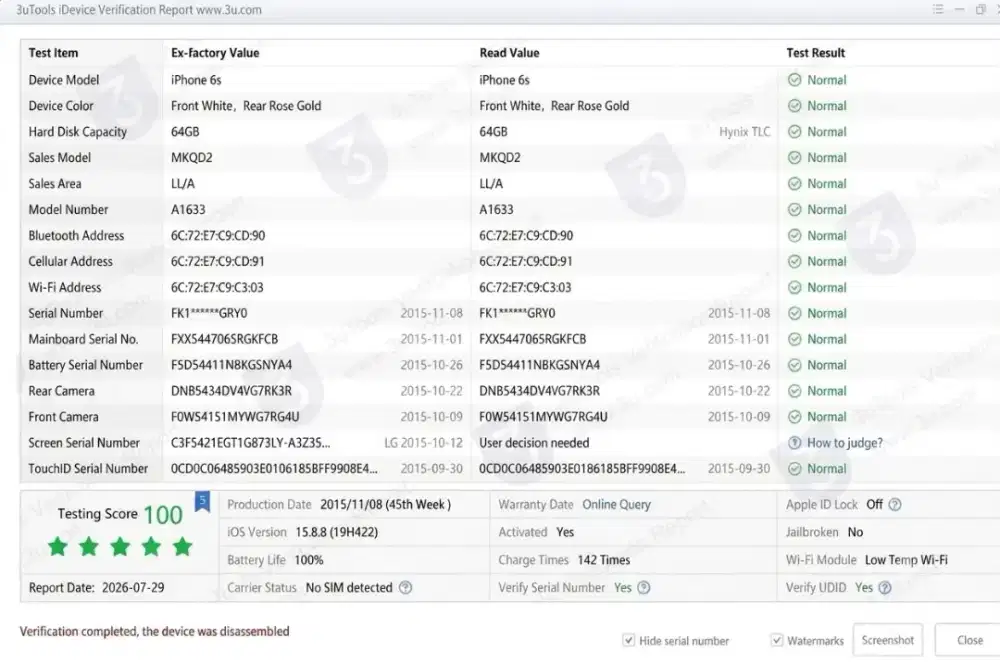Viewport: 1000px width, 664px height.
Task: Click the 3uTools iDevice Verification Report title
Action: tap(138, 10)
